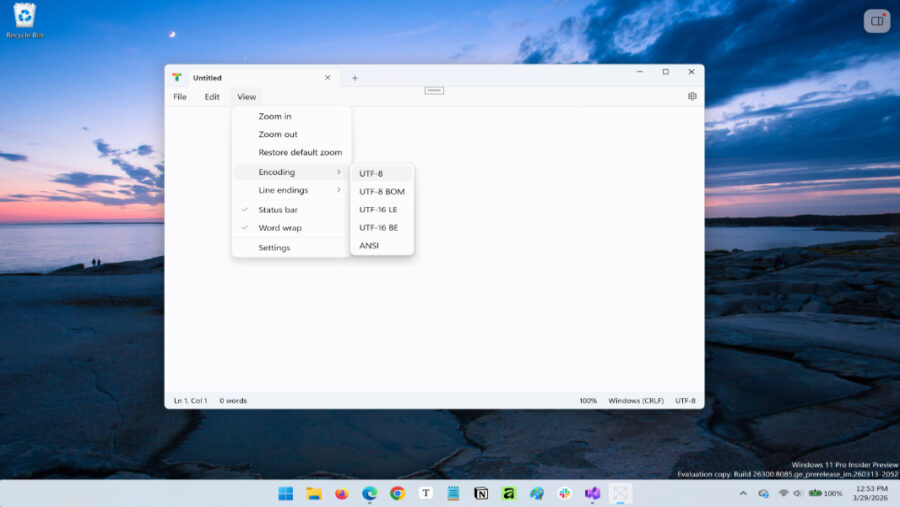Select UTF-8 encoding option
900x507 pixels.
[371, 173]
